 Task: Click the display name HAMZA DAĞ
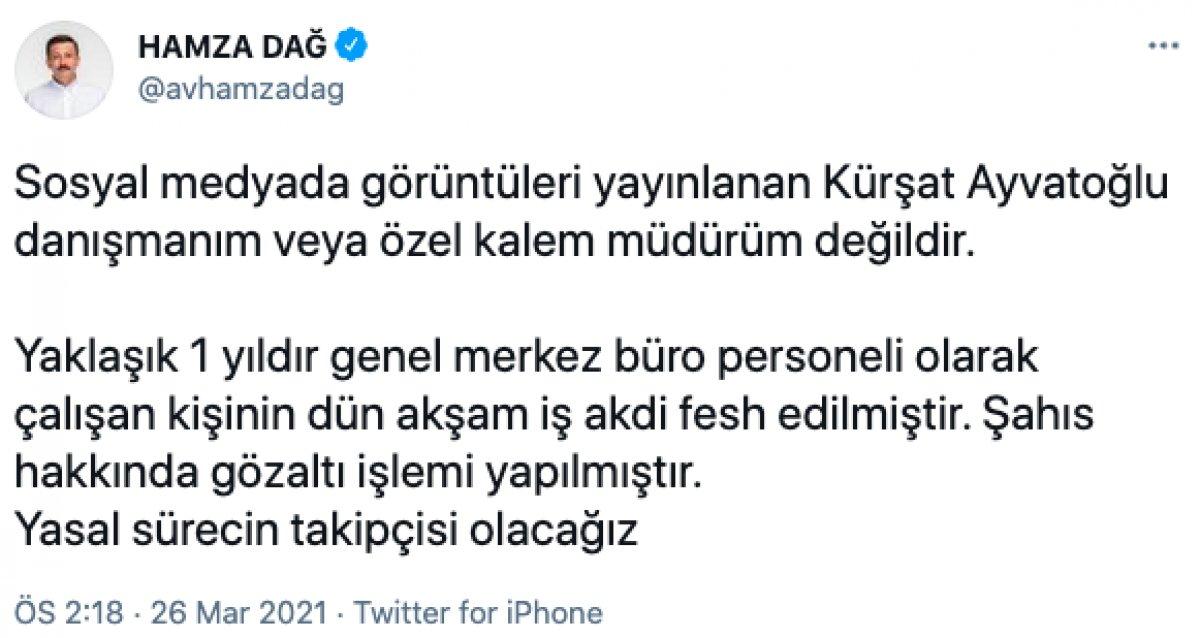click(230, 42)
